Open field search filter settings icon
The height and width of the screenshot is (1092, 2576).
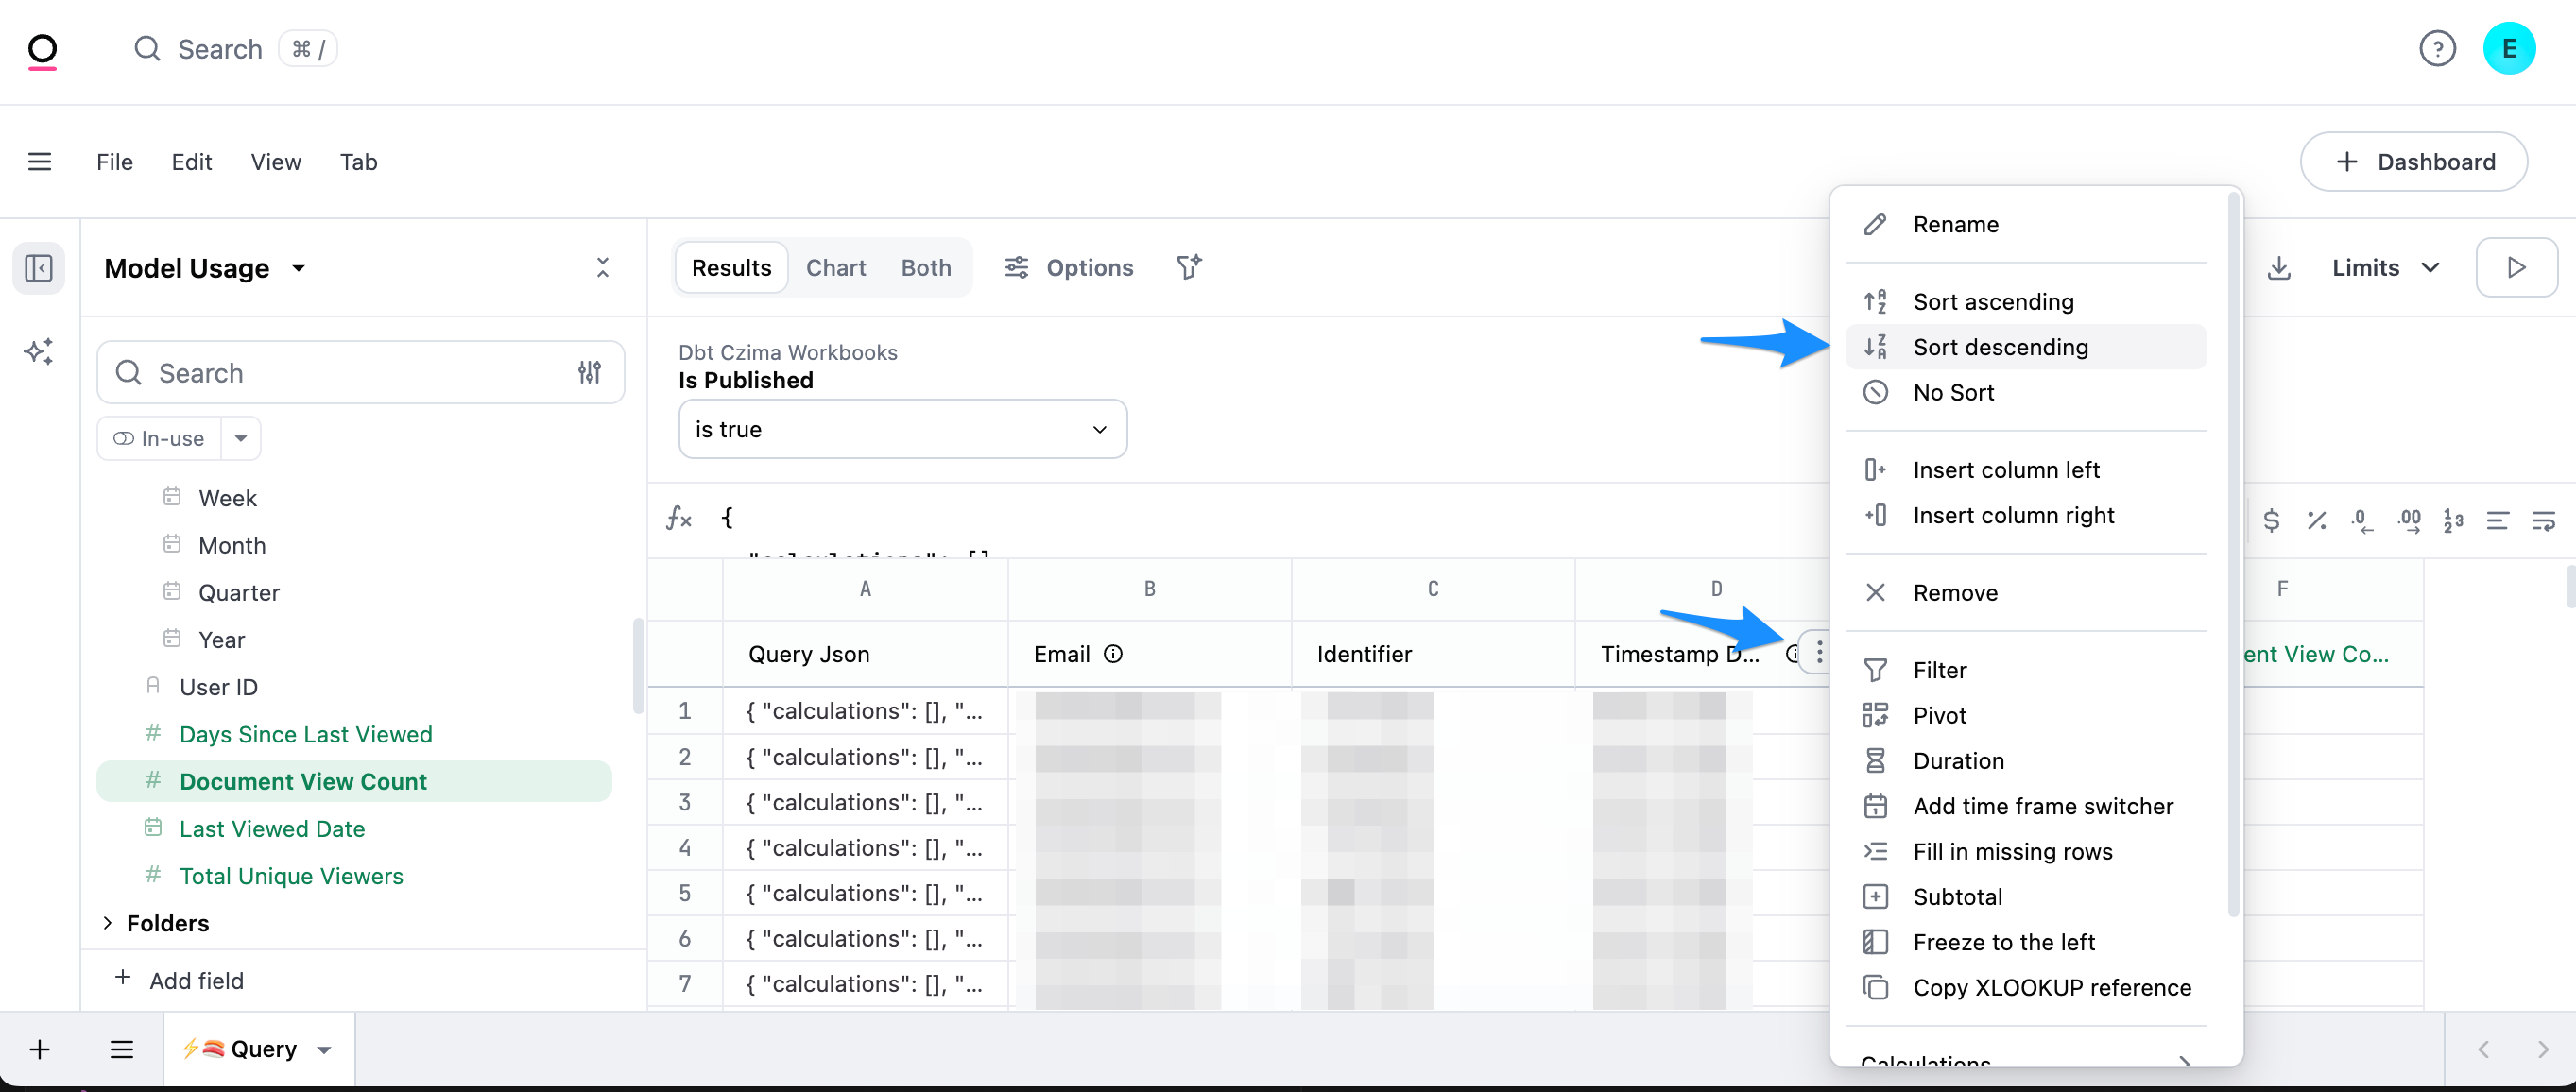click(589, 373)
